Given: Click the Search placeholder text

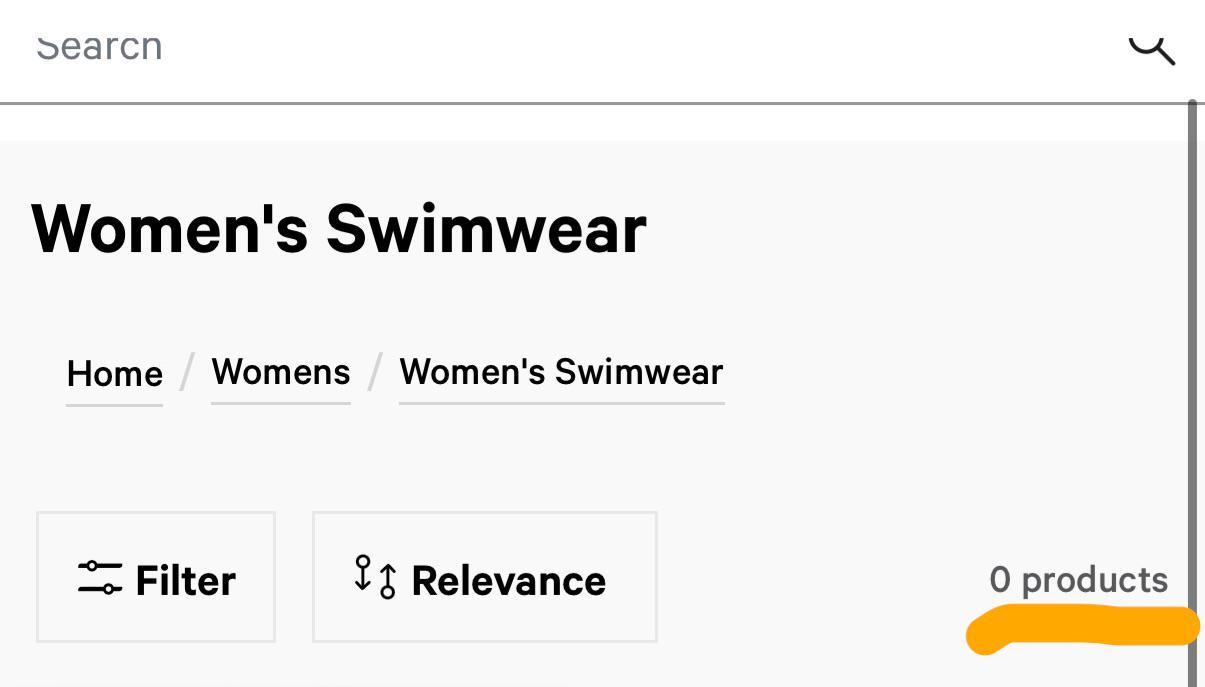Looking at the screenshot, I should (x=99, y=46).
